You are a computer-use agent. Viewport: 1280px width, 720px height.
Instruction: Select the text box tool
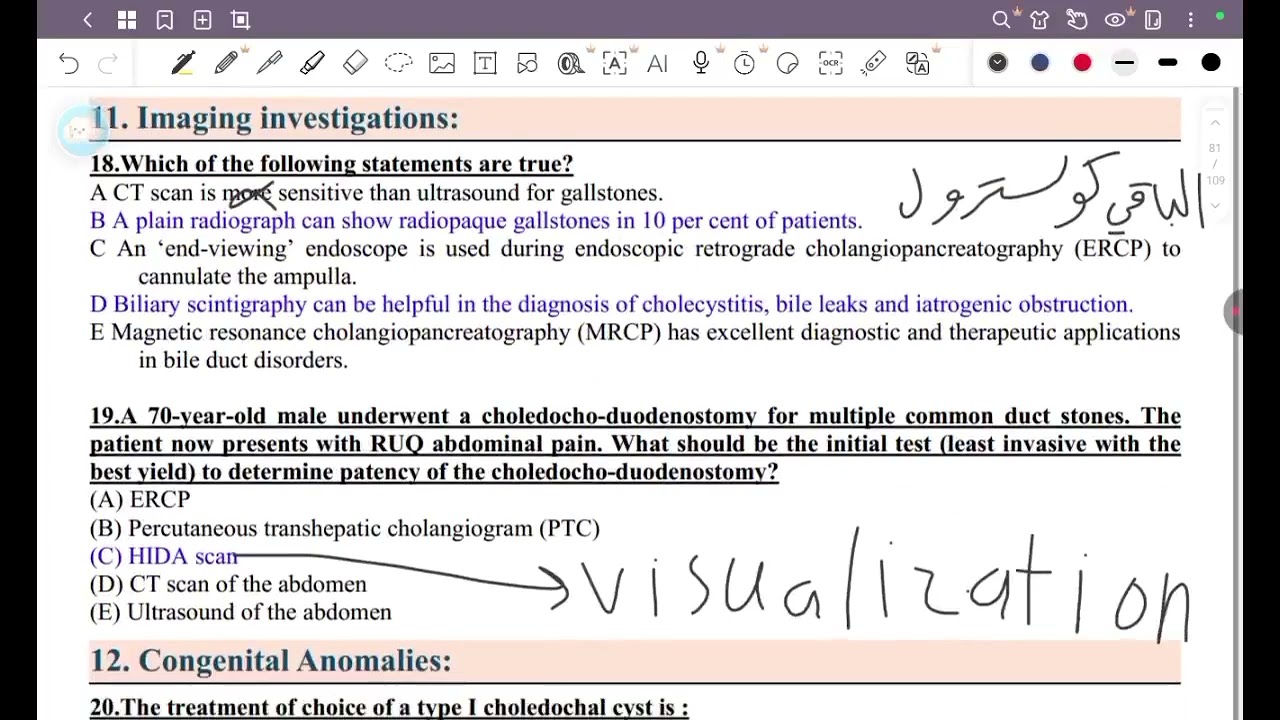pos(485,64)
